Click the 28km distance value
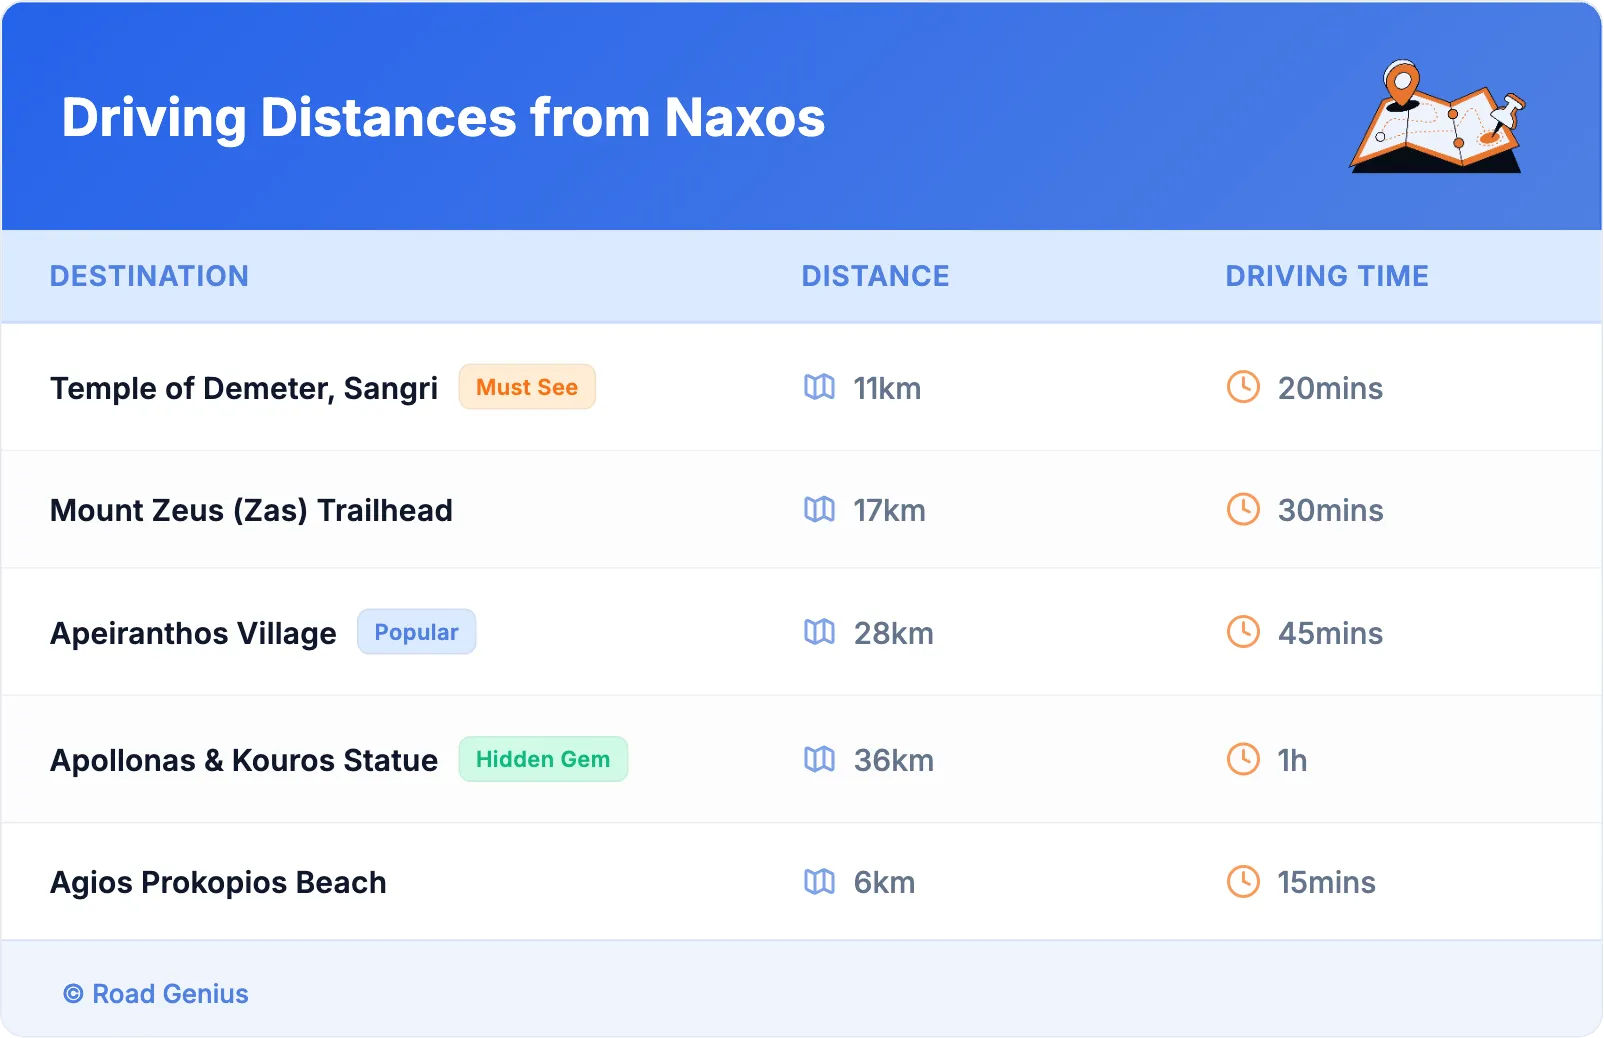Screen dimensions: 1604x1038 893,633
